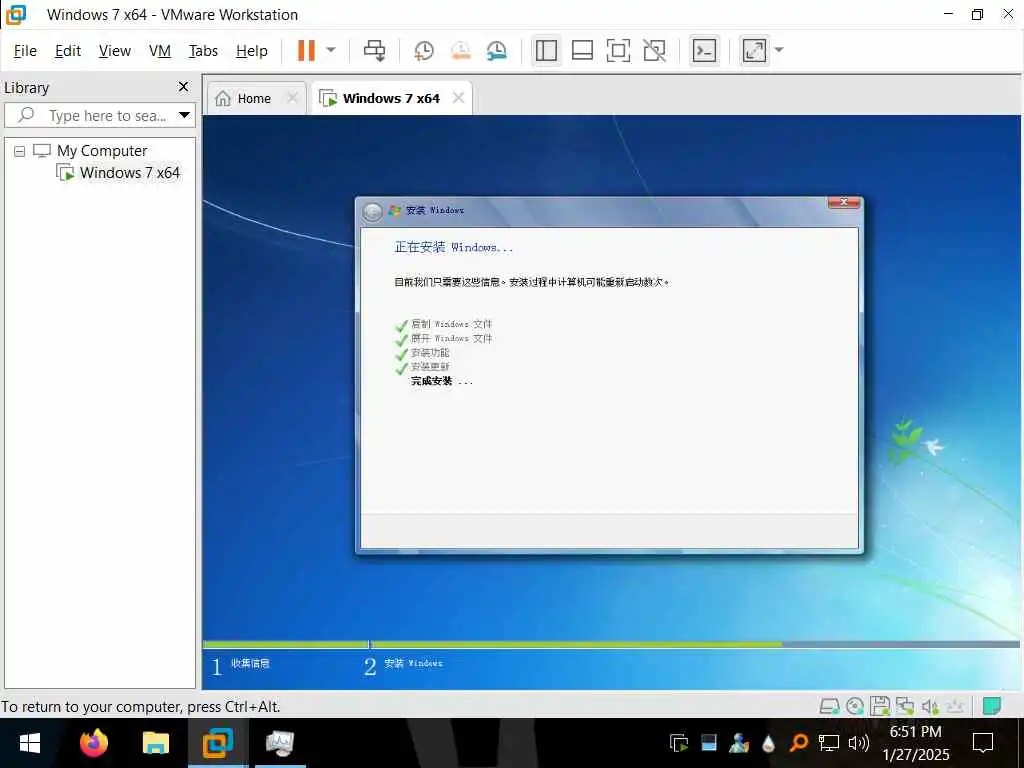
Task: Open the stretch guest dropdown arrow
Action: coord(778,50)
